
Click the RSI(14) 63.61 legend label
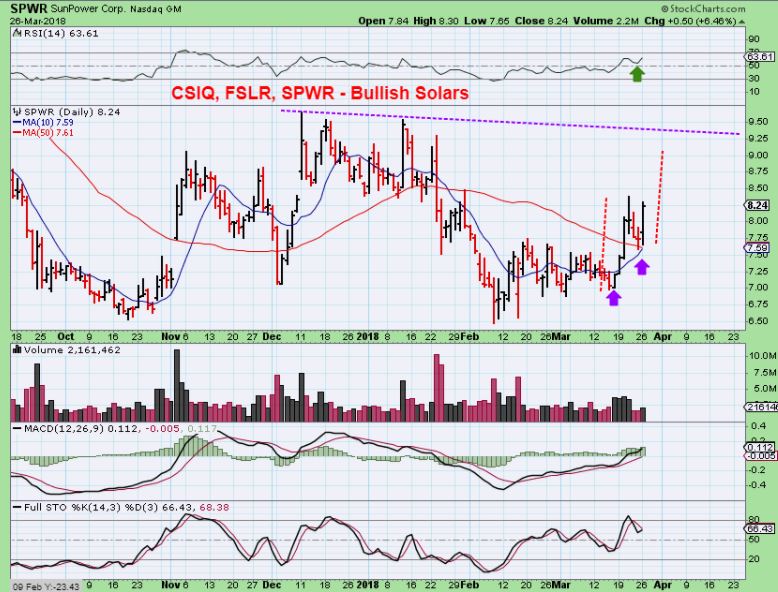[61, 34]
